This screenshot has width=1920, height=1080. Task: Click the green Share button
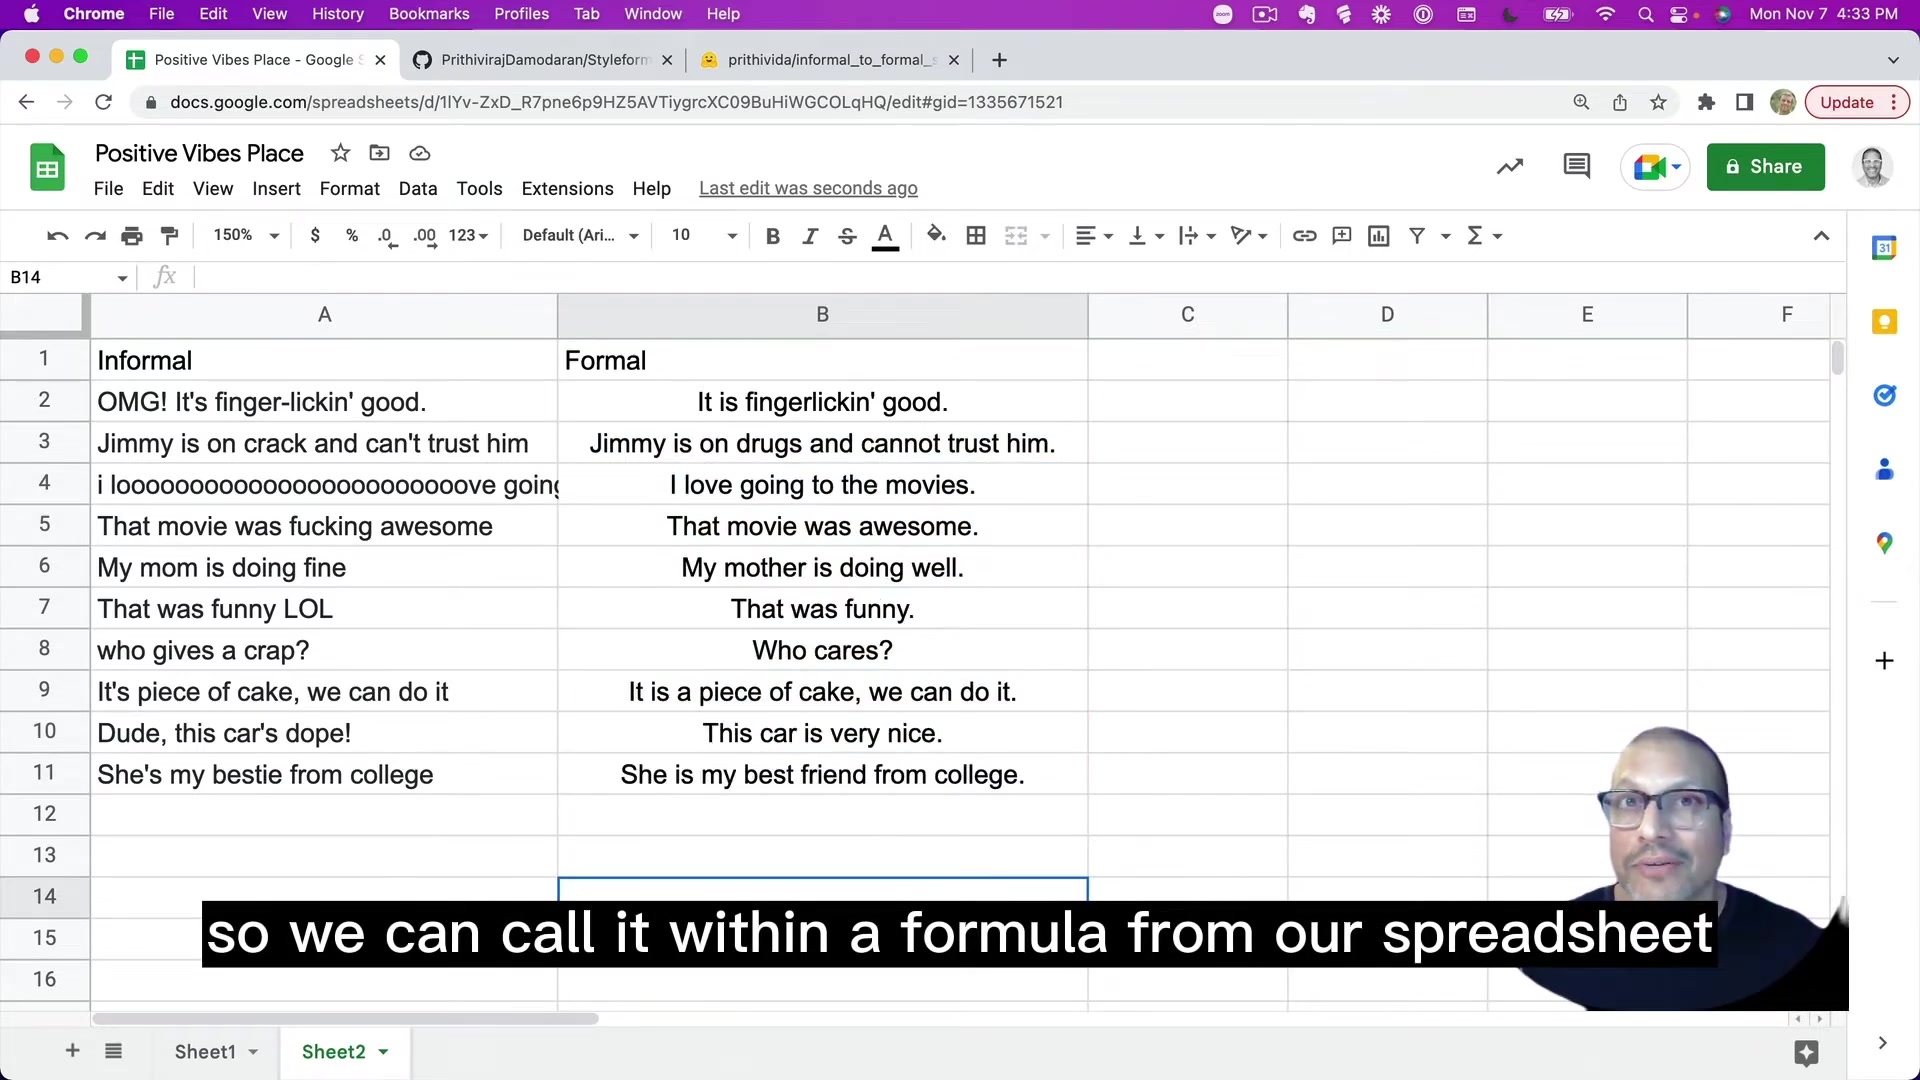tap(1765, 167)
